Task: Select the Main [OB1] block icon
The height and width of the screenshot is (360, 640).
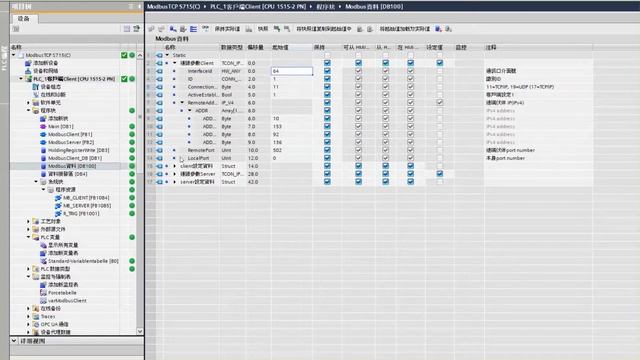Action: 43,127
